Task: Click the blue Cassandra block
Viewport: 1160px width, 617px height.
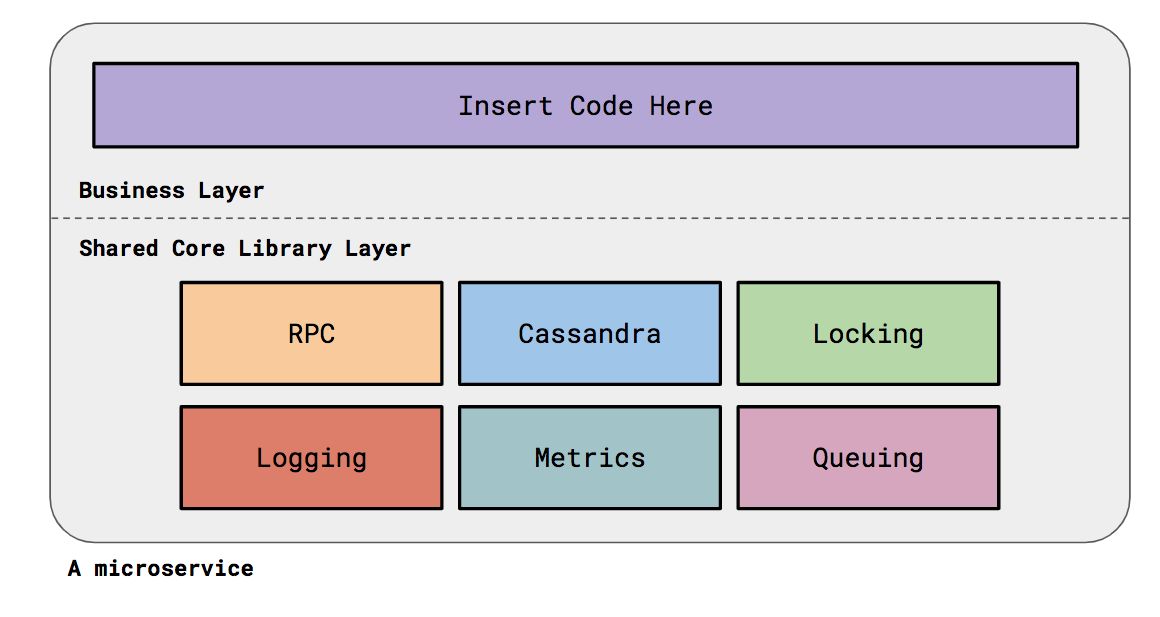Action: (590, 334)
